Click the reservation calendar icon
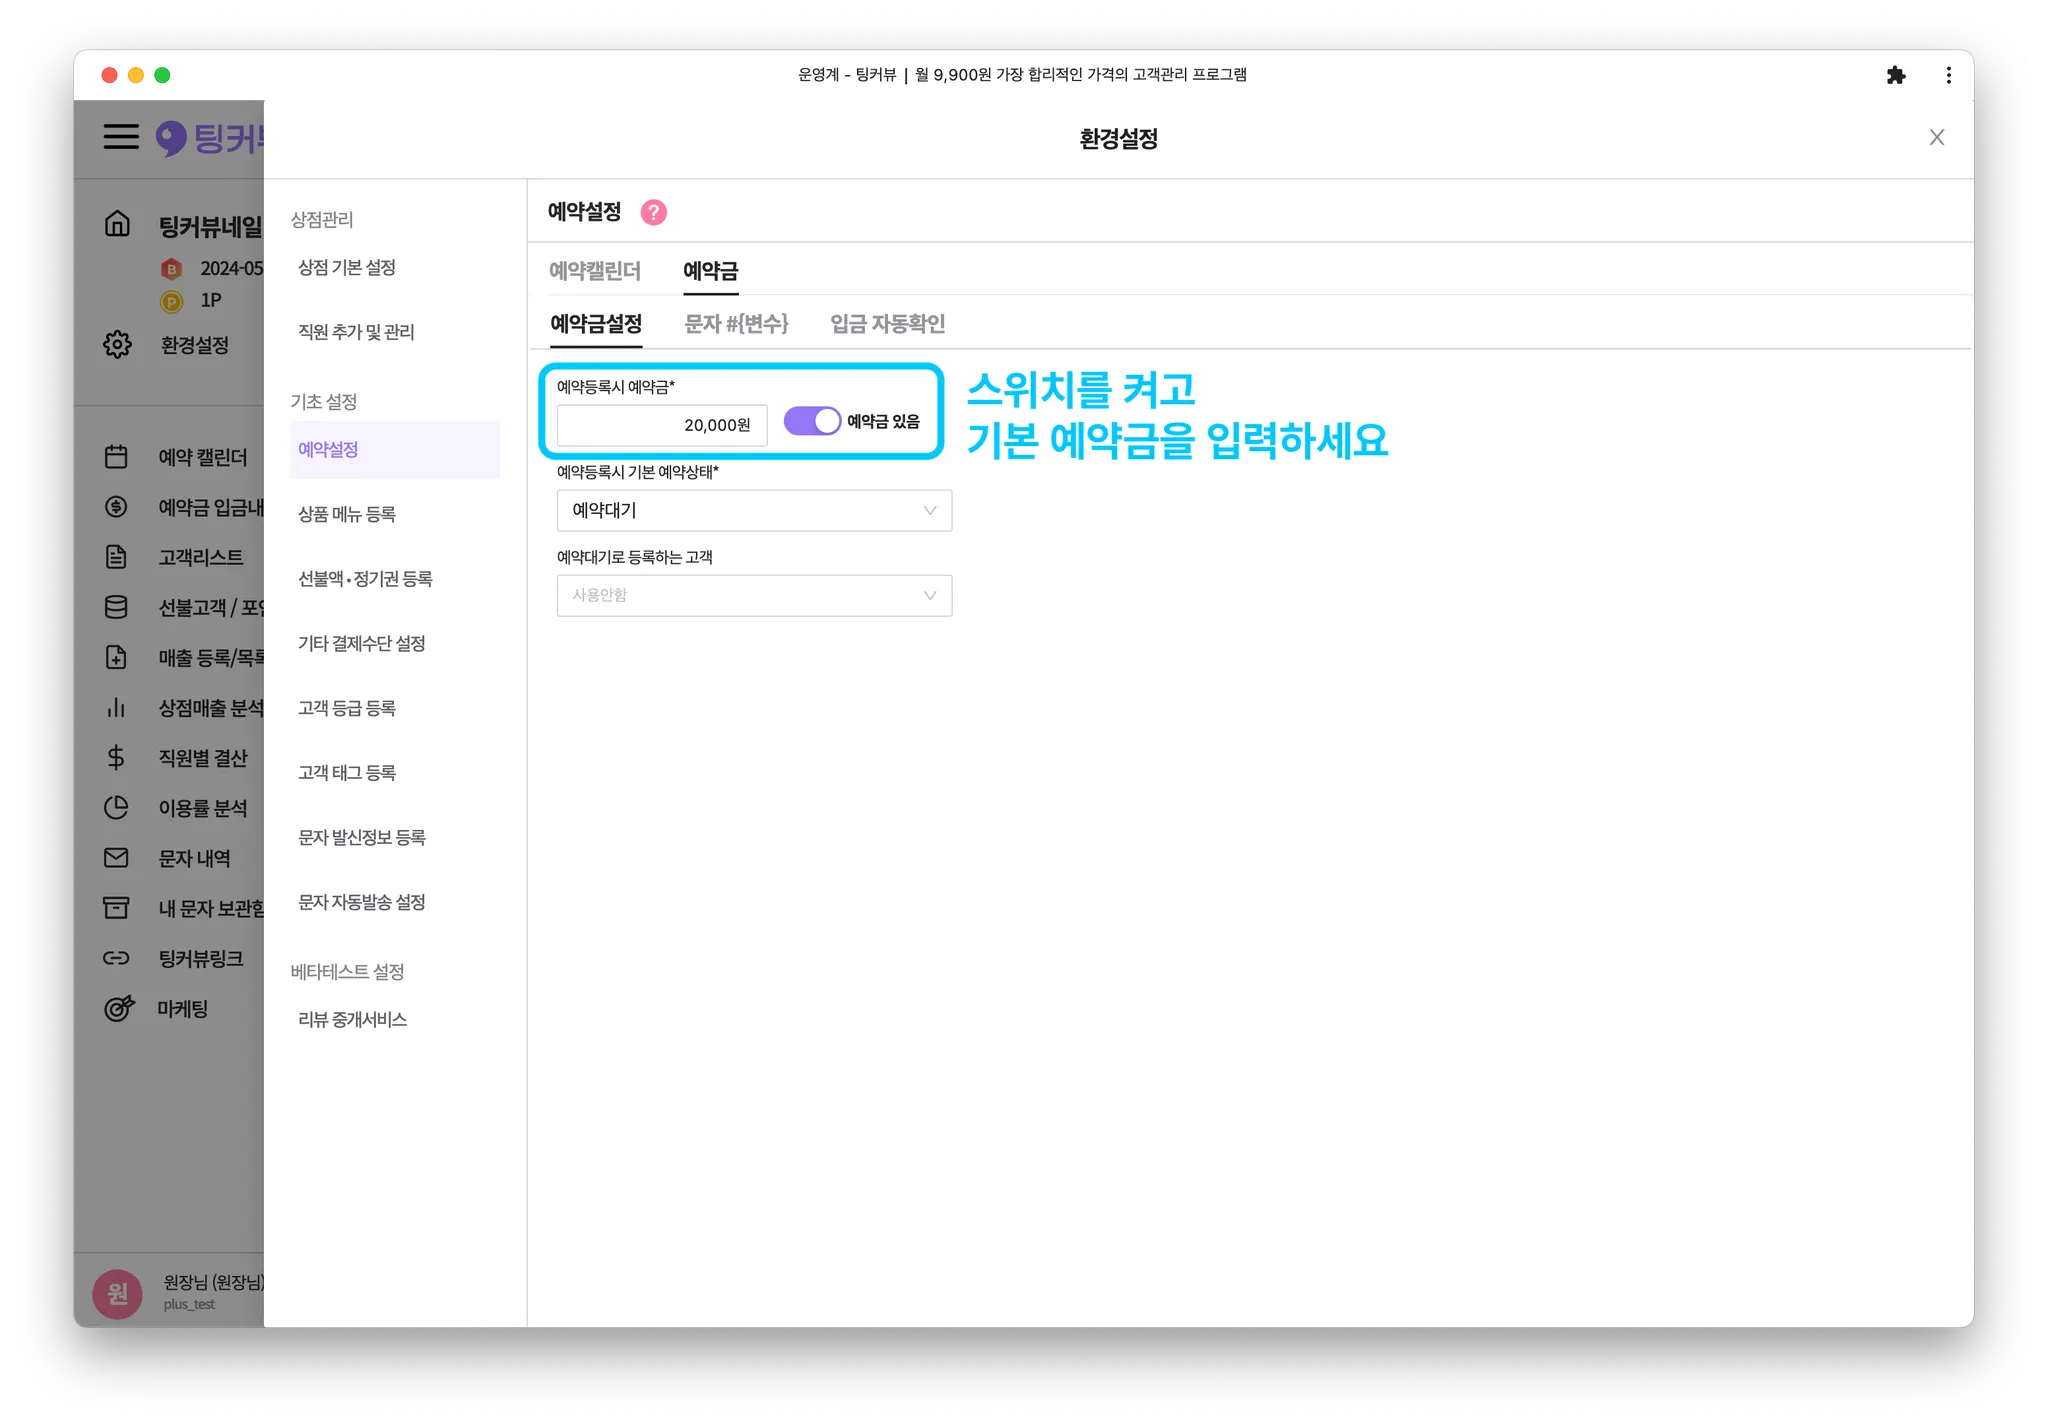This screenshot has height=1425, width=2048. (116, 457)
